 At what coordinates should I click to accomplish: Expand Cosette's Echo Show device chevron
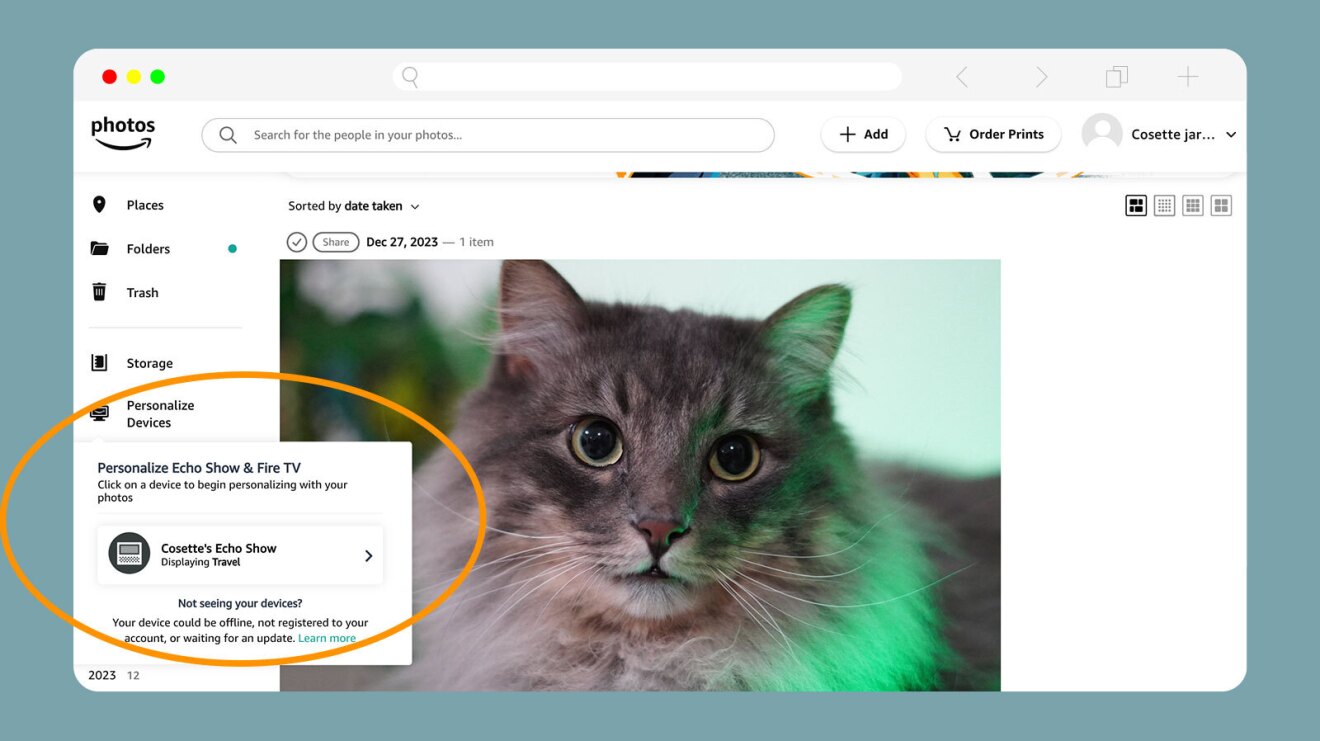368,556
